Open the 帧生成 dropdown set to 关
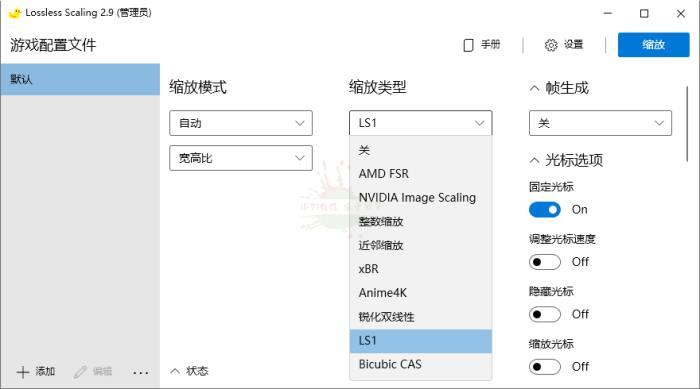The width and height of the screenshot is (700, 389). tap(600, 123)
